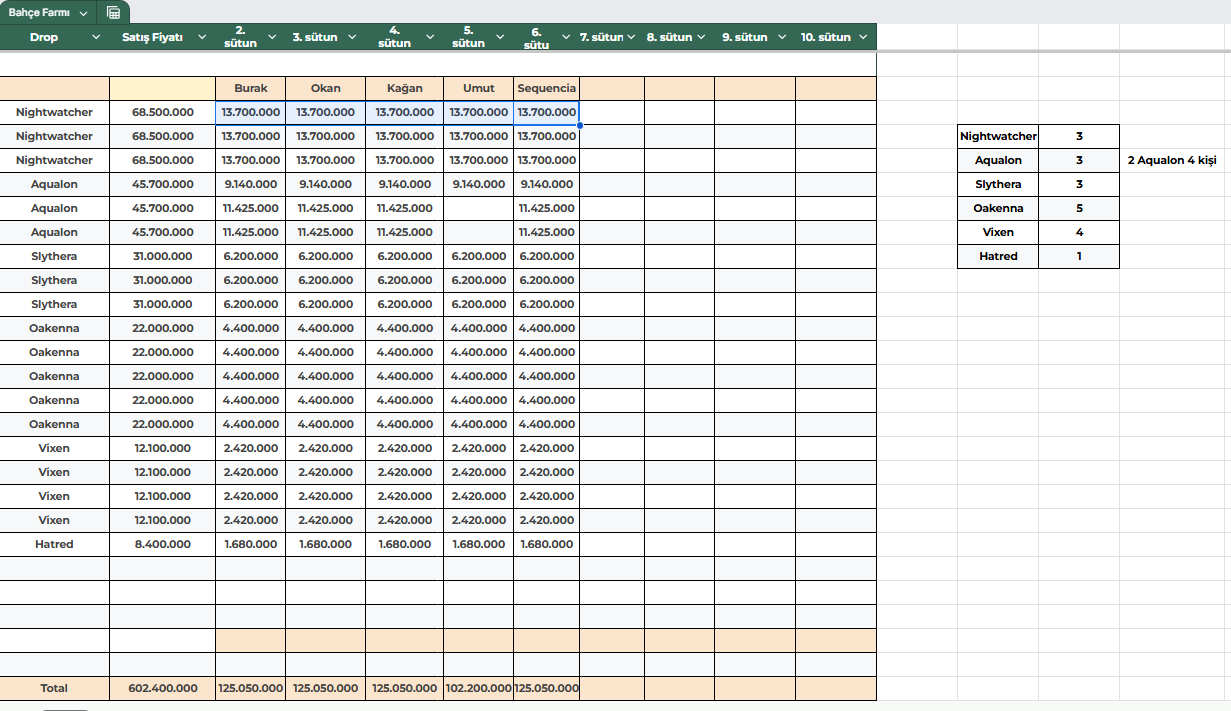Screen dimensions: 1231x711
Task: Select the Kağan column header cell
Action: [x=404, y=88]
